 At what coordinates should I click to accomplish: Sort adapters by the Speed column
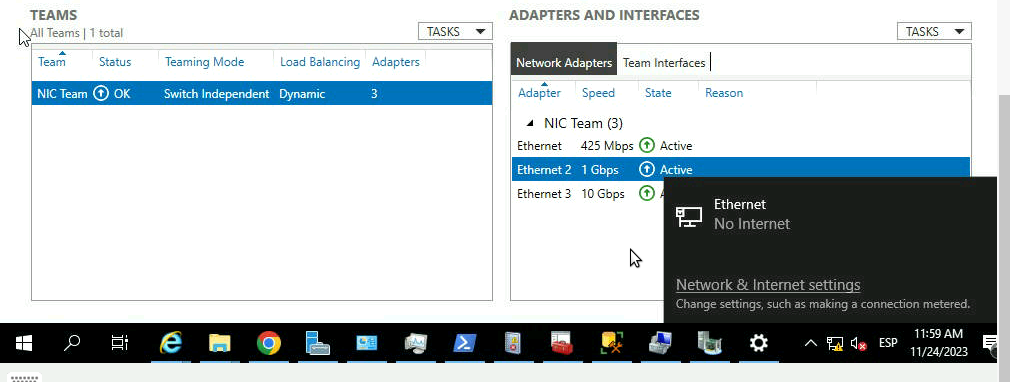[598, 93]
